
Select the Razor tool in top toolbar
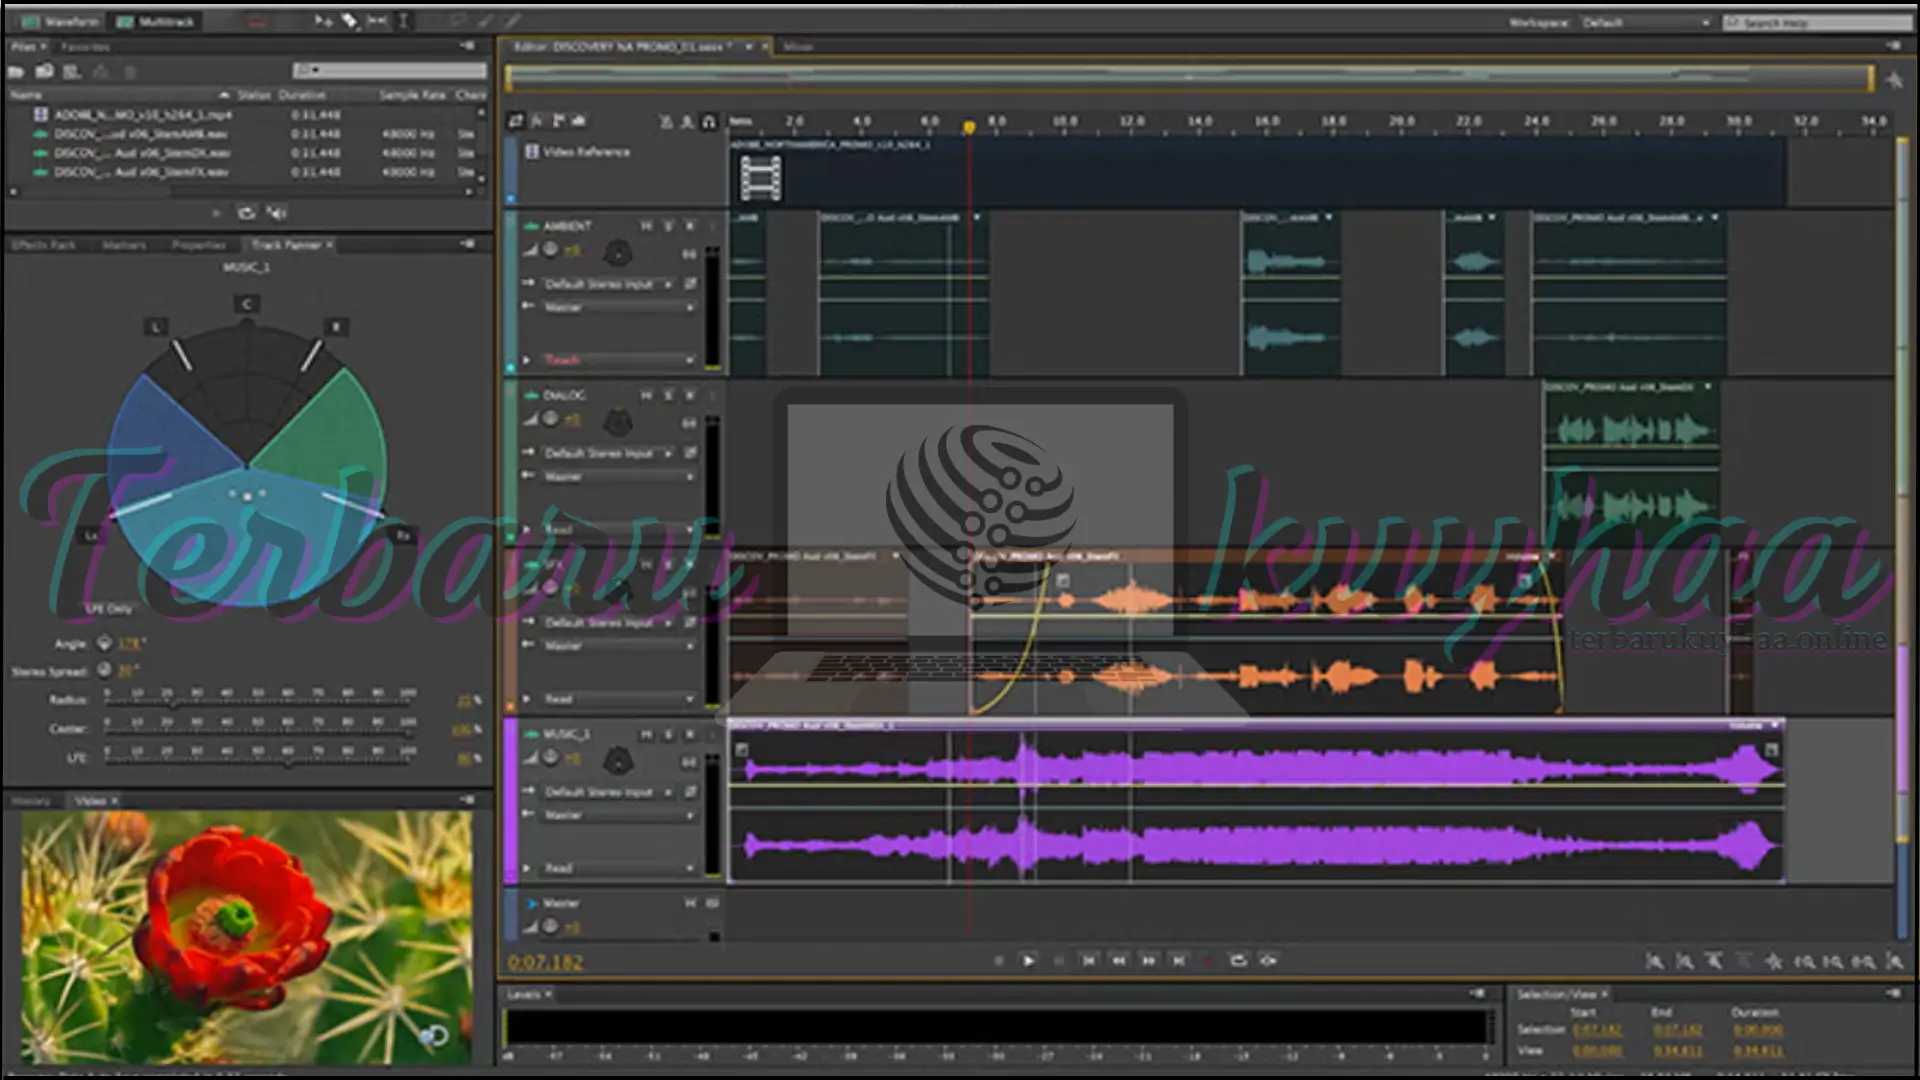point(349,21)
